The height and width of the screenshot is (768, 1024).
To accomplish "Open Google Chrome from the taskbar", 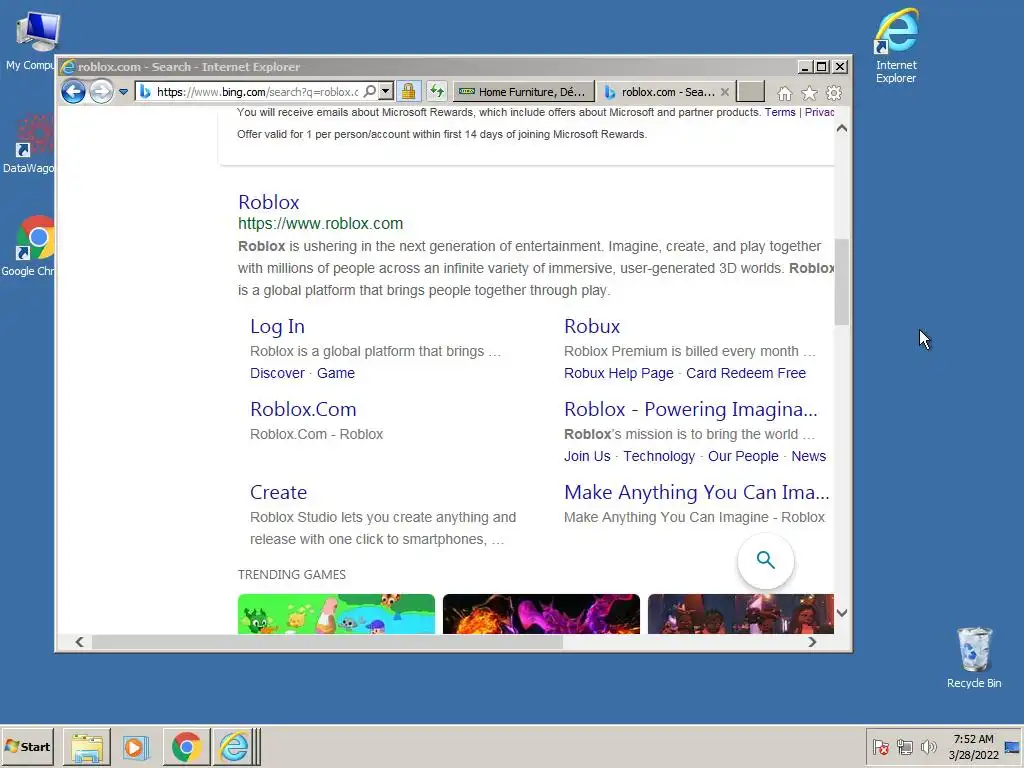I will 187,747.
